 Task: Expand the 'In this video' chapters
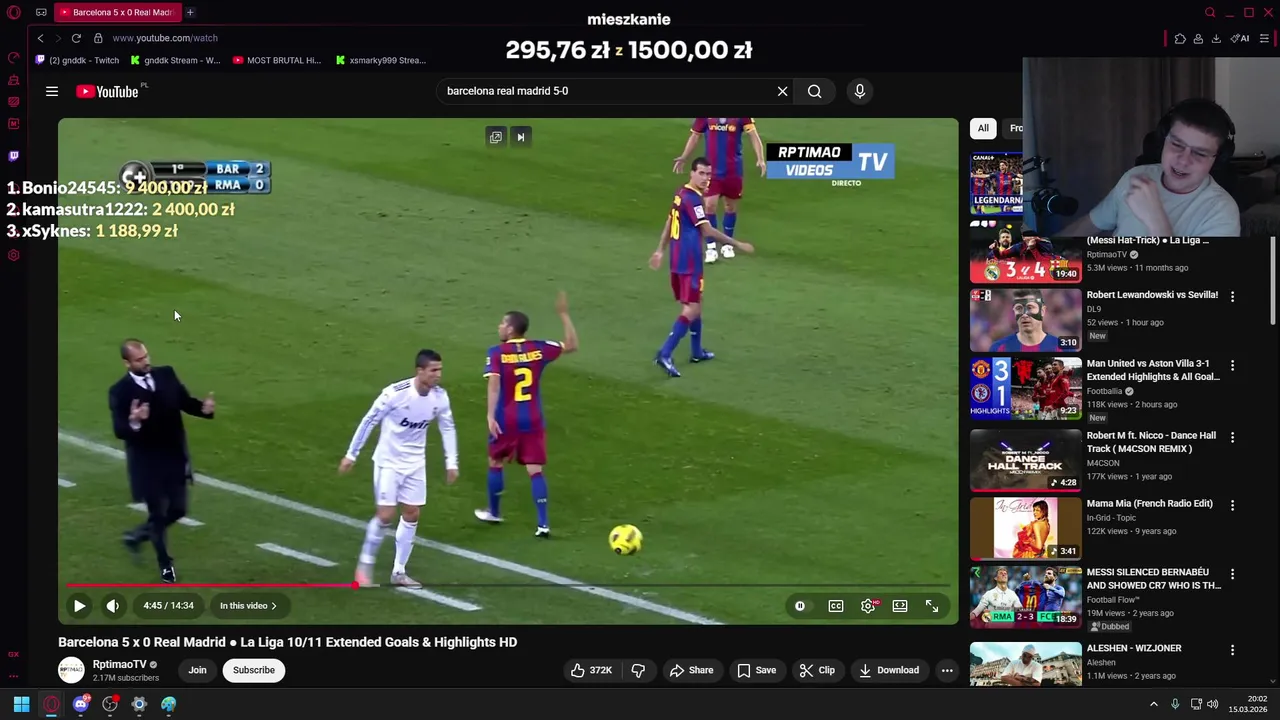pos(248,605)
